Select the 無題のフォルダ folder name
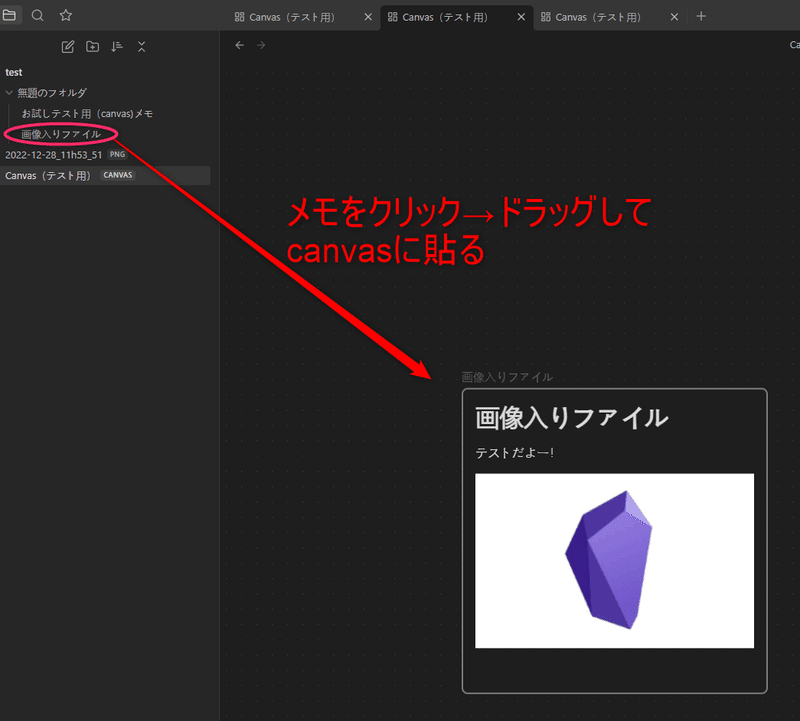800x721 pixels. (x=52, y=93)
